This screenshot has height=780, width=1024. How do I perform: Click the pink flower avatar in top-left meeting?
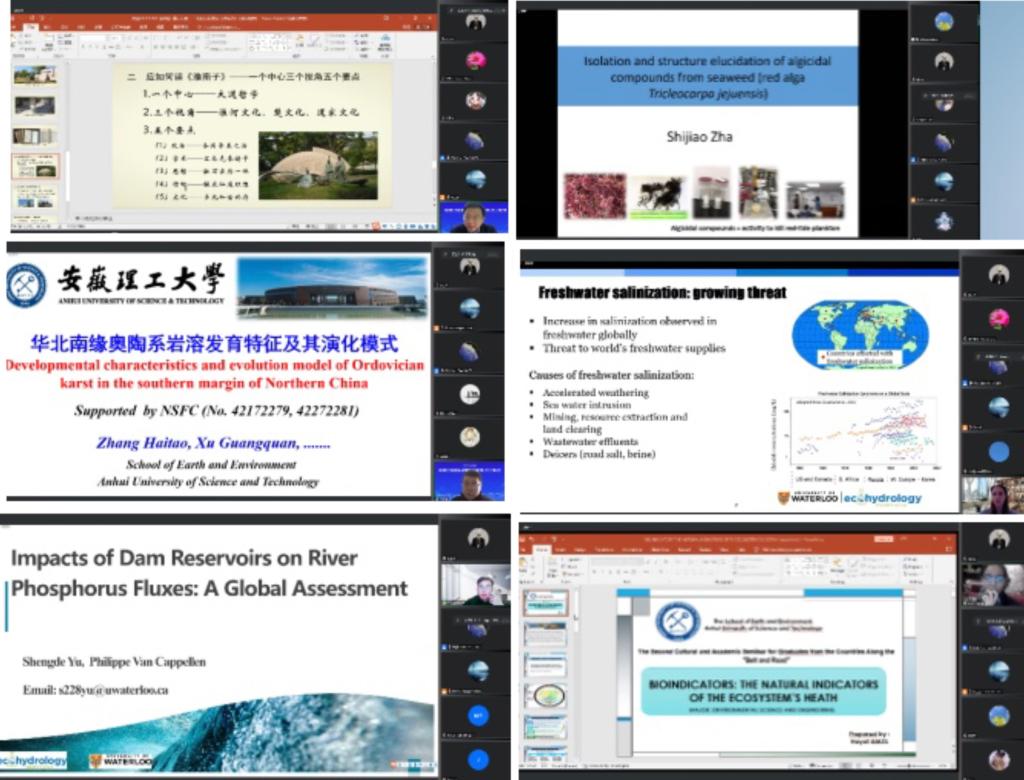(x=475, y=60)
